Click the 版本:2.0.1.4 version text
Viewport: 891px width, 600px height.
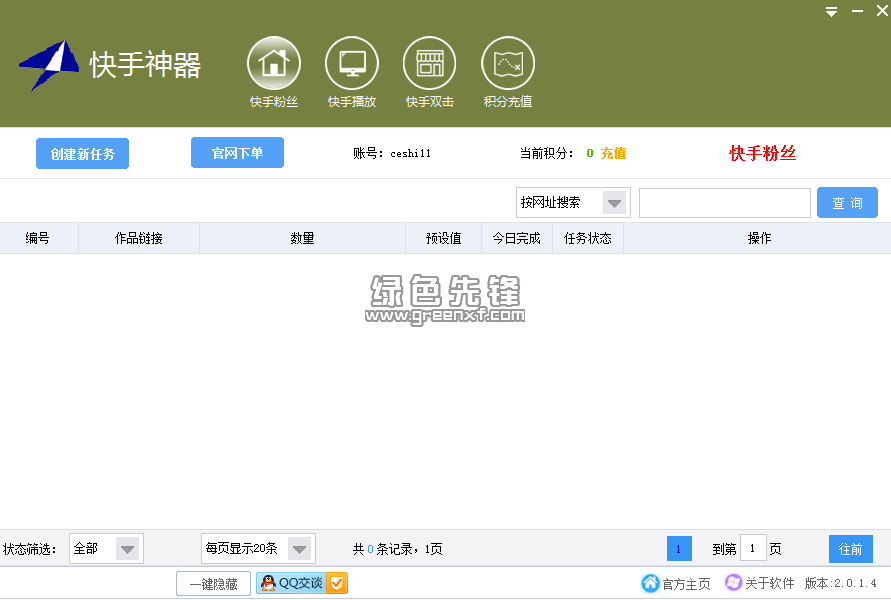pyautogui.click(x=840, y=583)
